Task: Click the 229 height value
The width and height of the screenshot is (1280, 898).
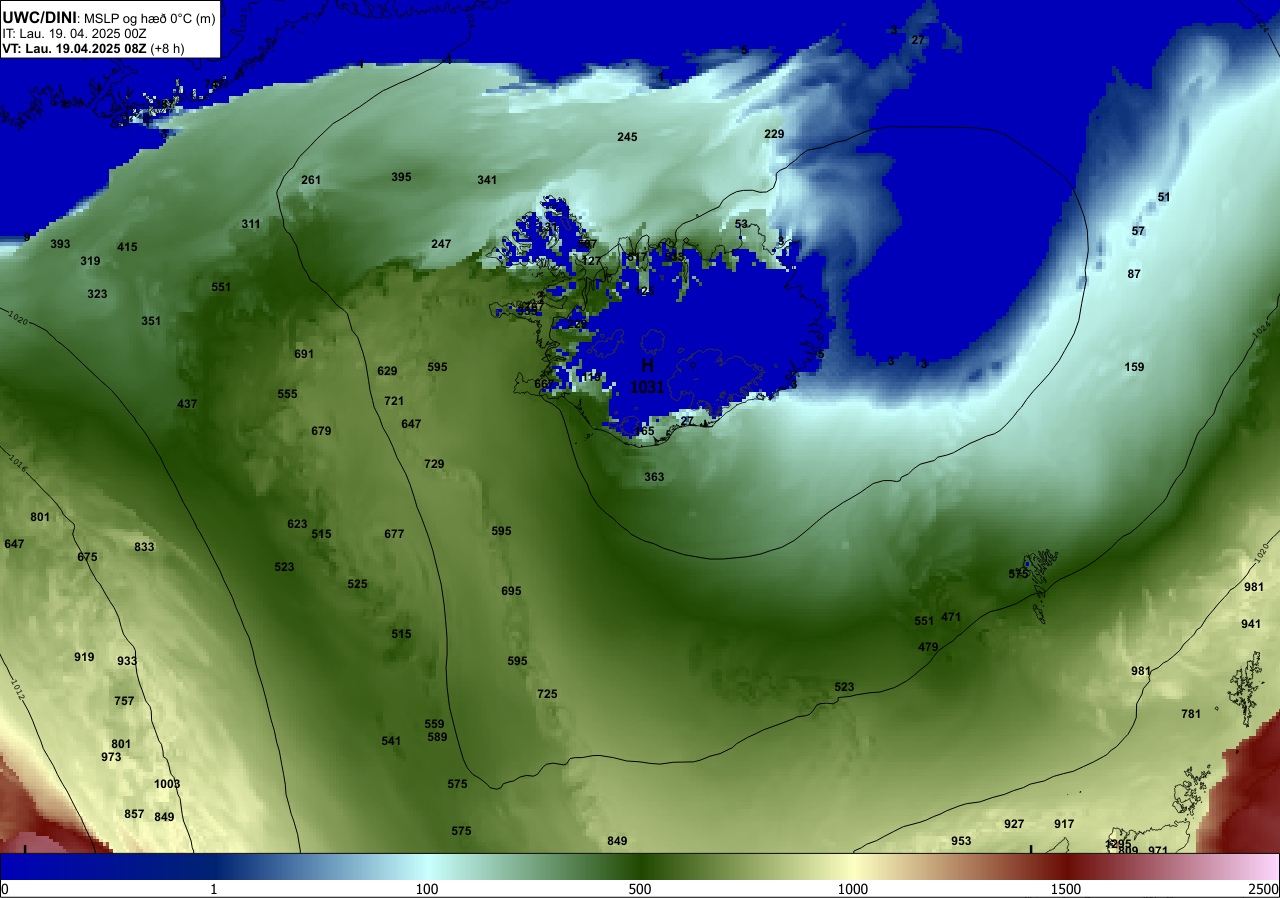Action: 774,134
